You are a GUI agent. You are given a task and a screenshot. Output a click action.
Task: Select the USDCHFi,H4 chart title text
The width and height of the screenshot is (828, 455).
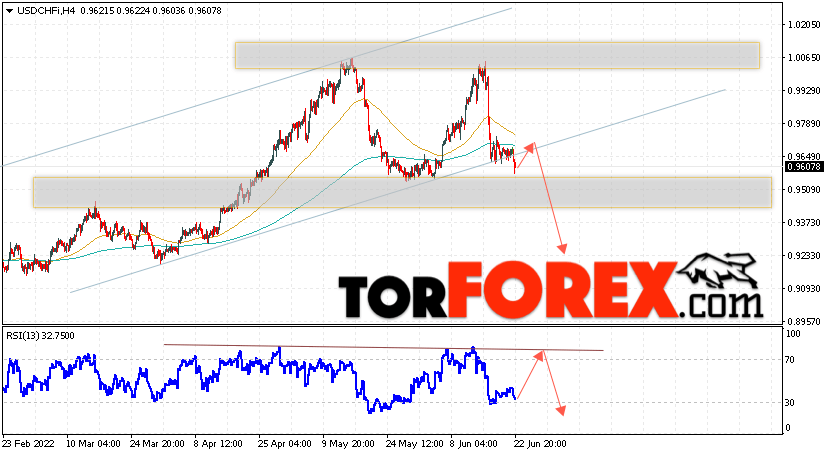click(46, 11)
